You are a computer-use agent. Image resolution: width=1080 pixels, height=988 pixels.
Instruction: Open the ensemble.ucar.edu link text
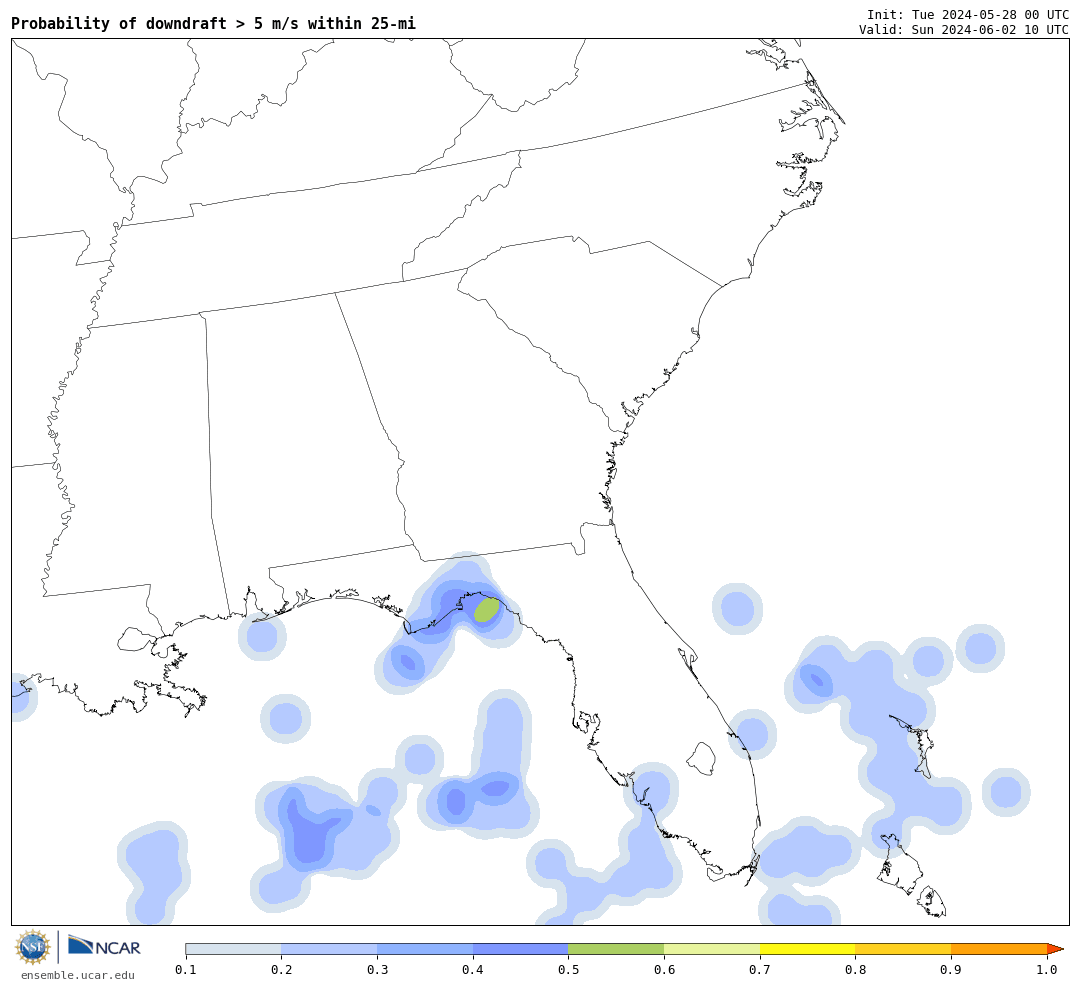[x=78, y=975]
